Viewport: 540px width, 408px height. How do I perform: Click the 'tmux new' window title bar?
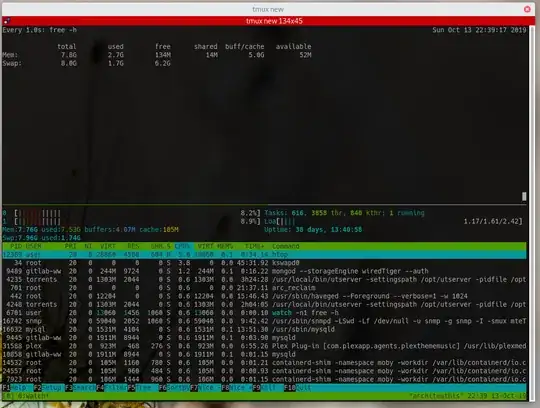click(268, 9)
